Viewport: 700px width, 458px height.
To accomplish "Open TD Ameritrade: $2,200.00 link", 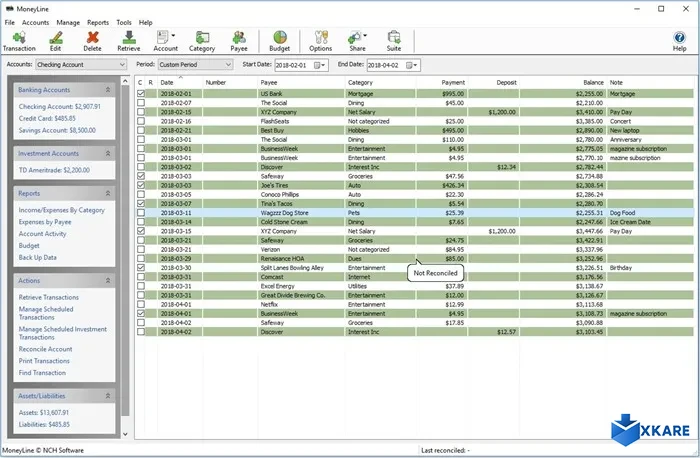I will tap(54, 170).
